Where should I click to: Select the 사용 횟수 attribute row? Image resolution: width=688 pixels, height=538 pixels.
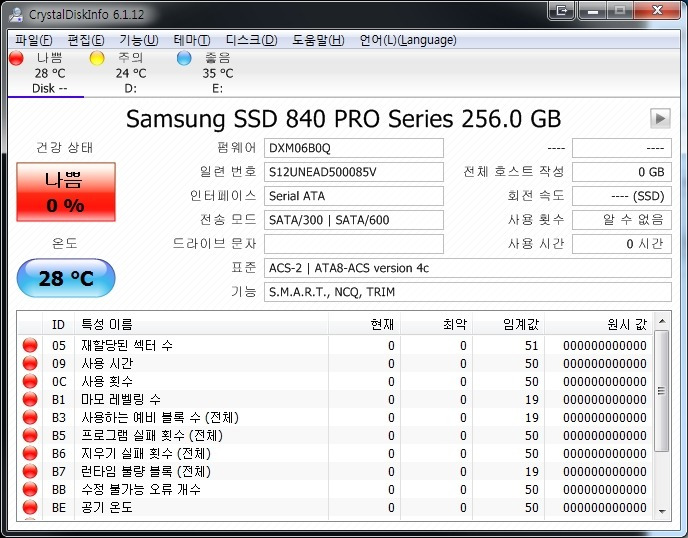coord(335,381)
